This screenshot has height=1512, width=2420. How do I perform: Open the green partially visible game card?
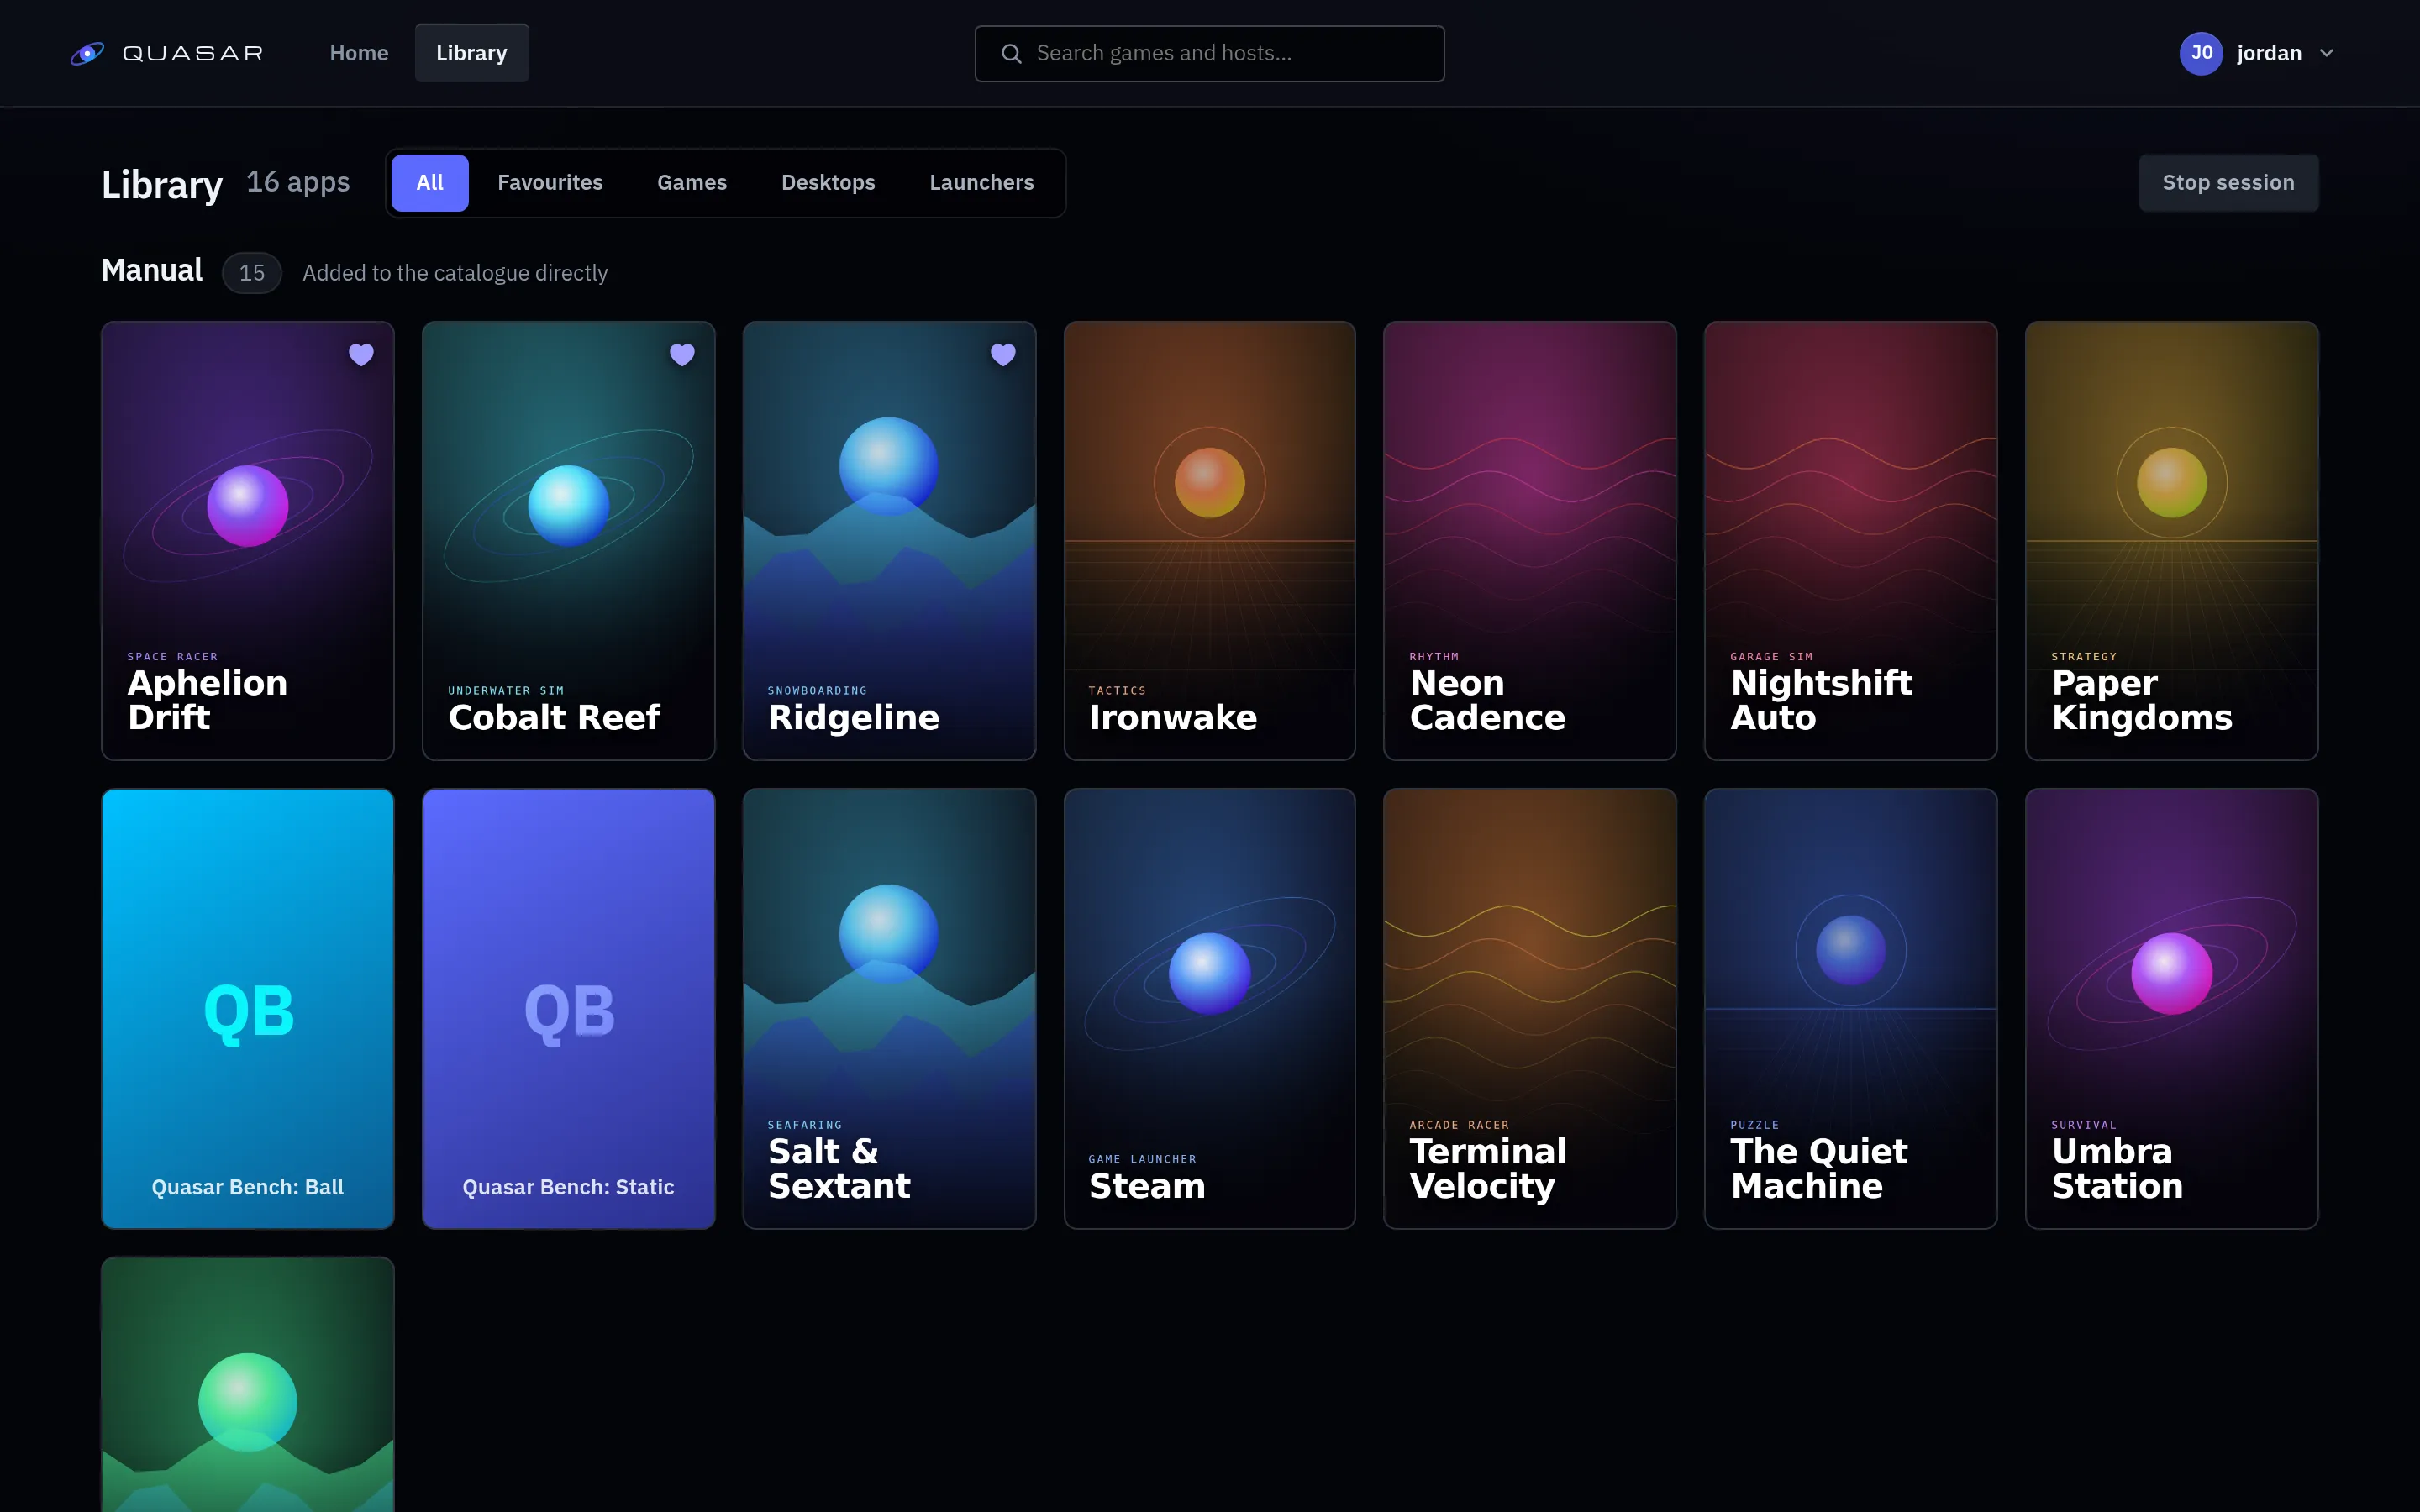click(248, 1385)
